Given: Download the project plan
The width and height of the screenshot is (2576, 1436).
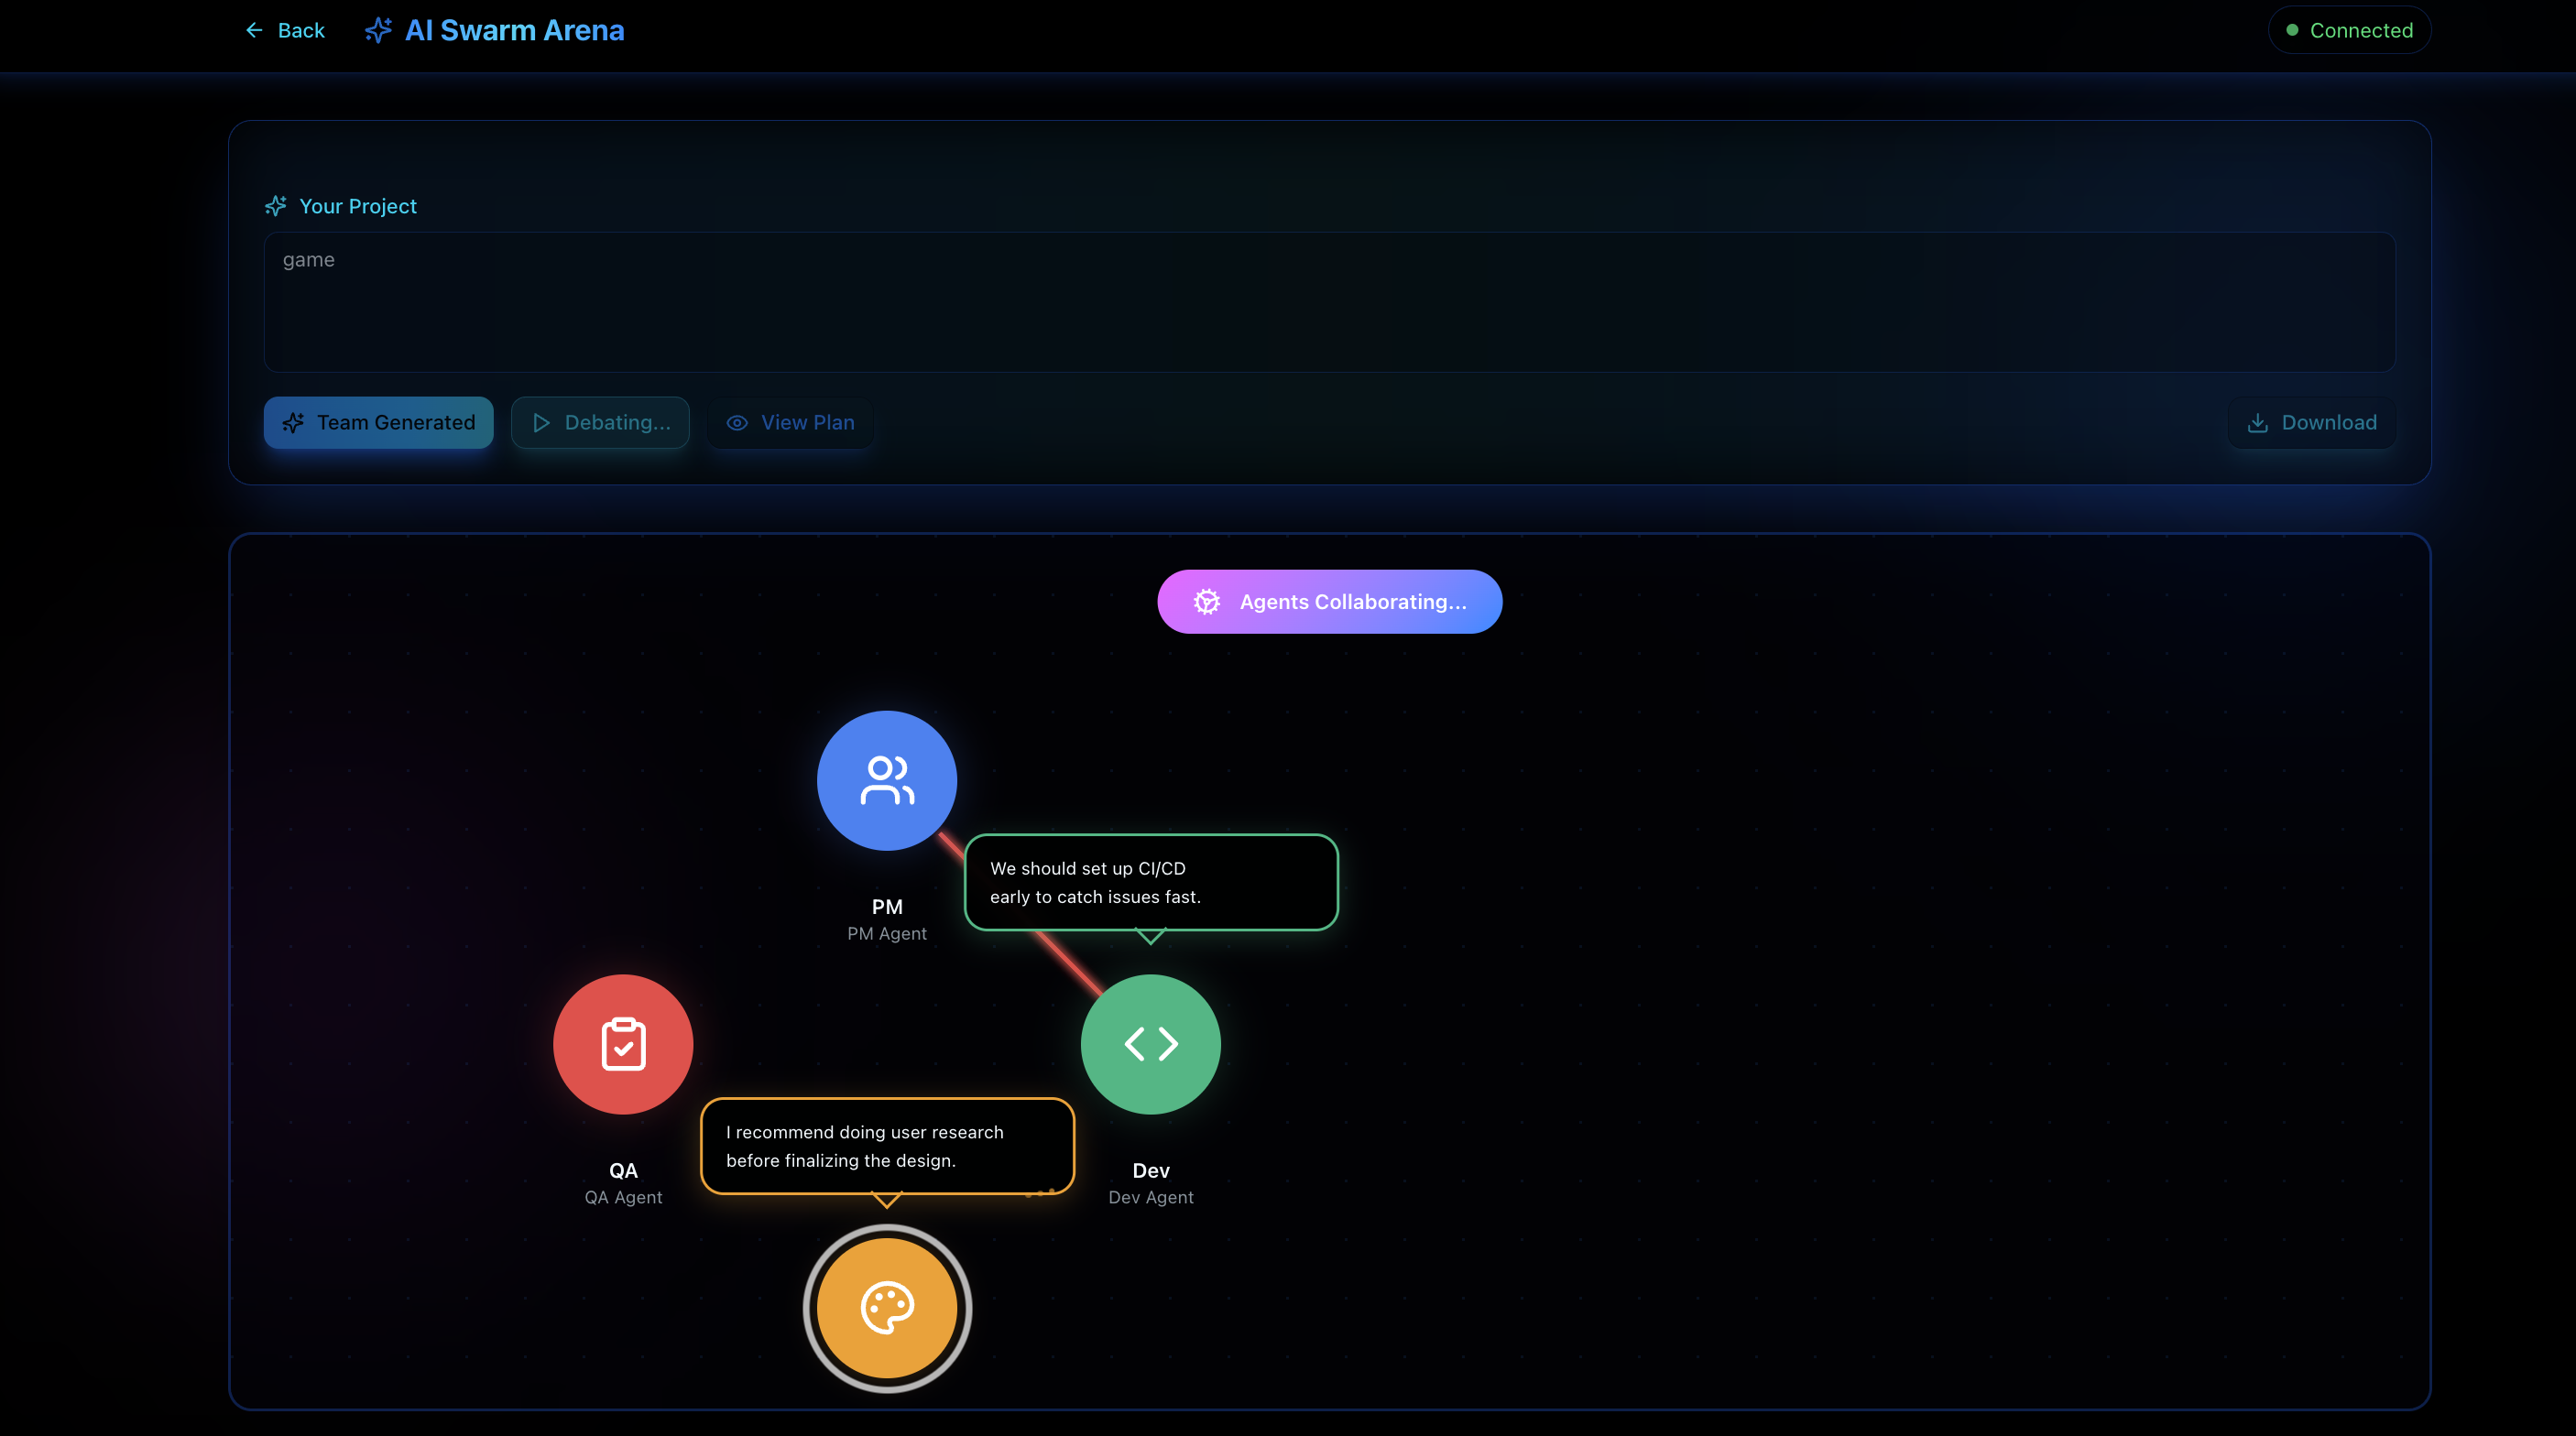Looking at the screenshot, I should coord(2311,423).
